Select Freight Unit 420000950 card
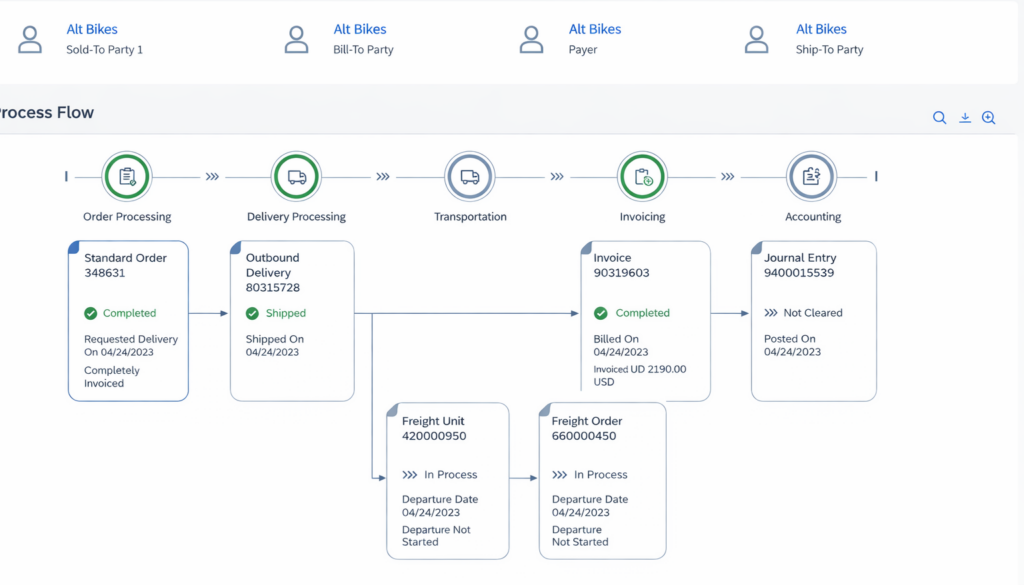Image resolution: width=1024 pixels, height=585 pixels. [448, 480]
